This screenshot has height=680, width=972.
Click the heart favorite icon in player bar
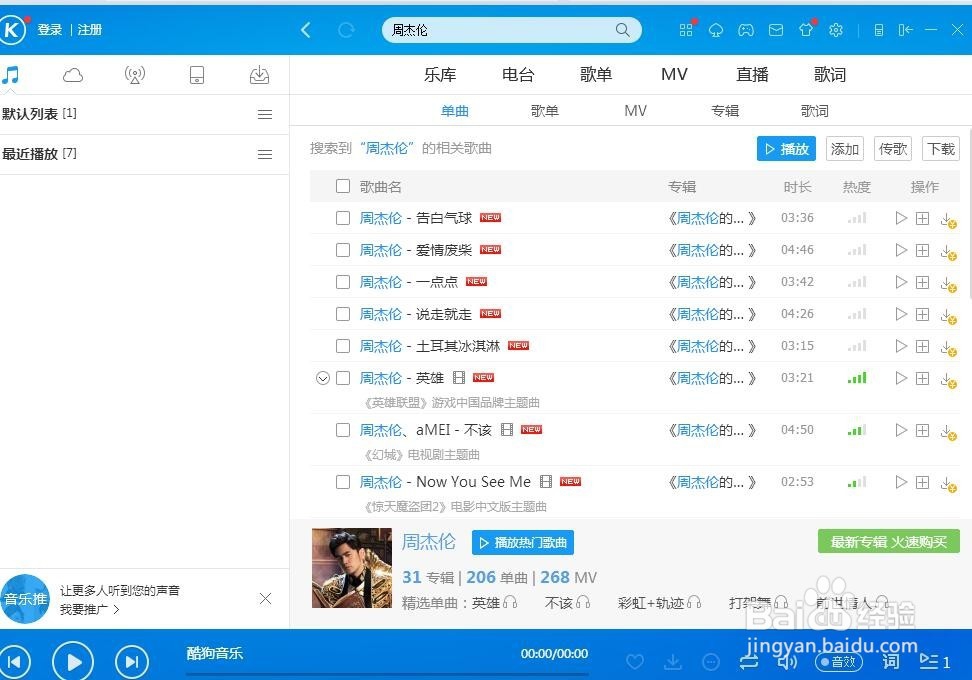click(x=635, y=662)
